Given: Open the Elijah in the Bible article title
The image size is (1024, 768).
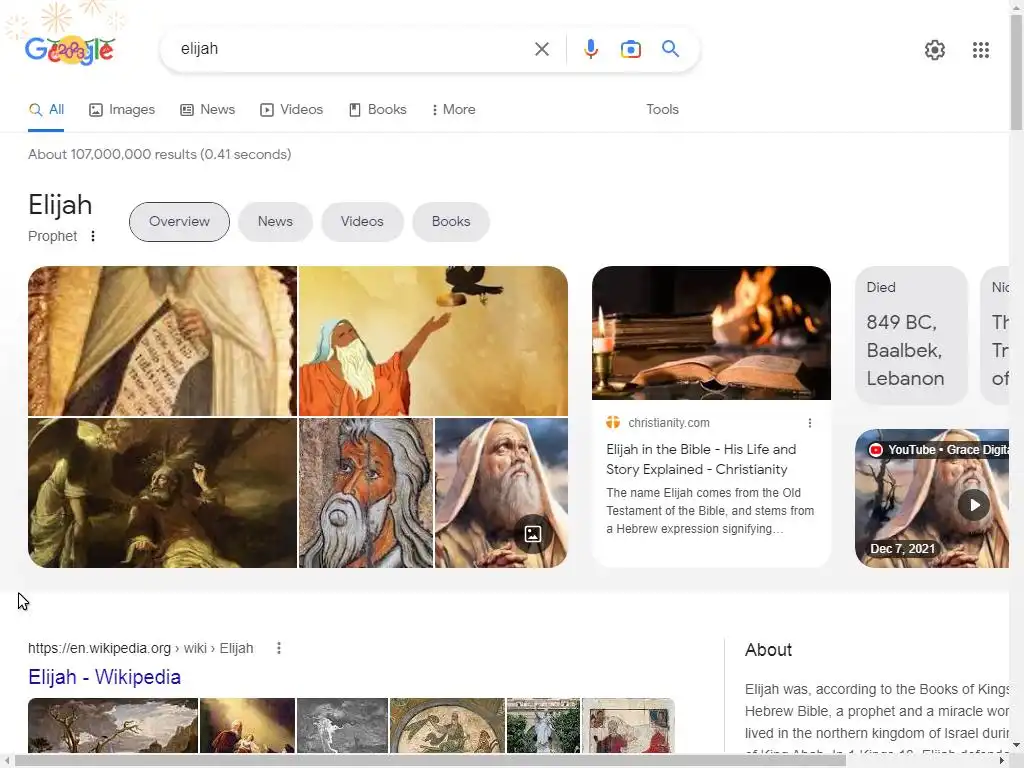Looking at the screenshot, I should [701, 459].
